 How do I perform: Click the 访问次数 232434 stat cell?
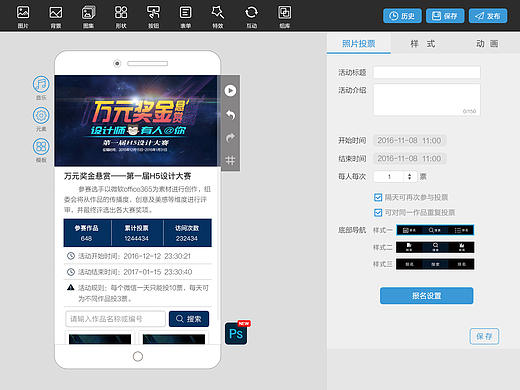187,233
